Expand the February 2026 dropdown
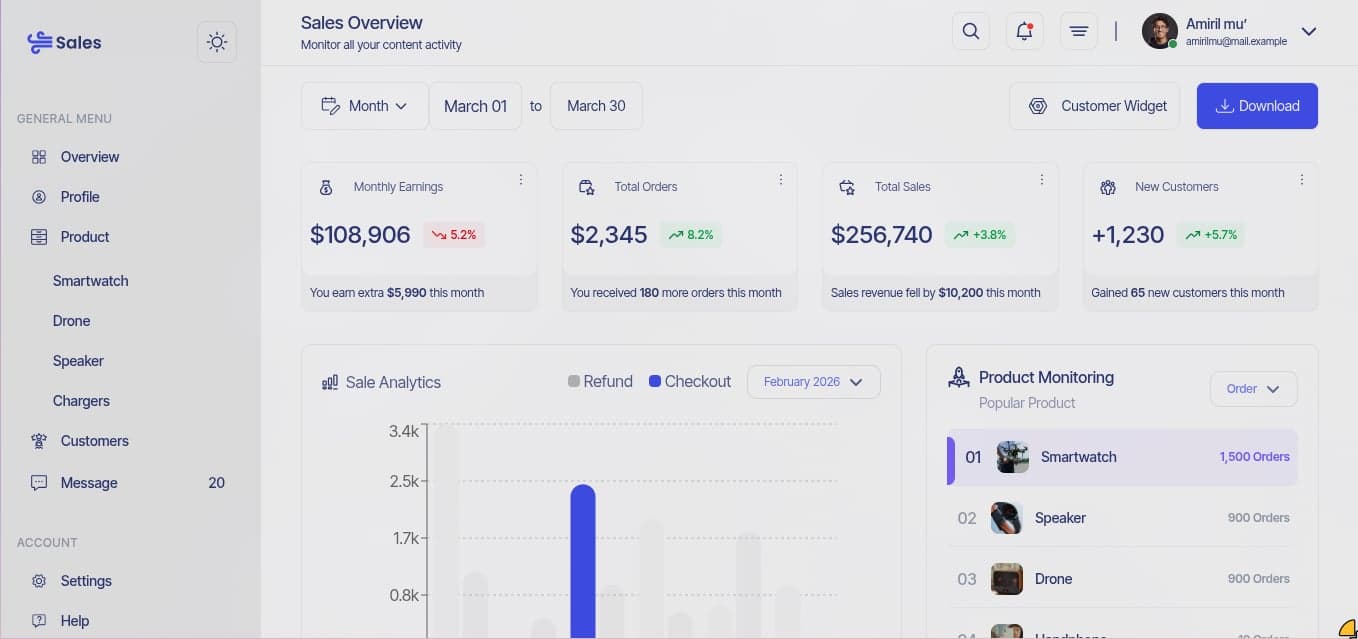Image resolution: width=1358 pixels, height=639 pixels. (x=813, y=381)
